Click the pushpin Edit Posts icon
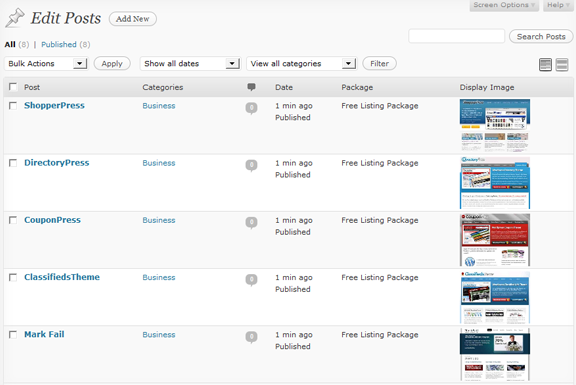Viewport: 576px width, 385px height. pos(15,18)
